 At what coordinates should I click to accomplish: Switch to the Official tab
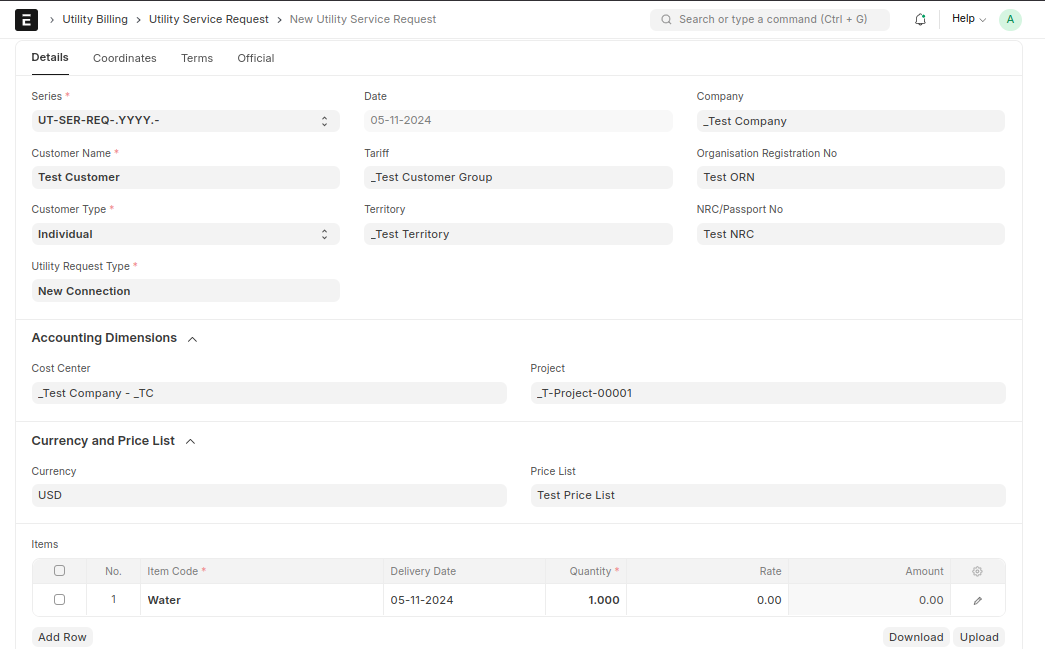pos(255,58)
